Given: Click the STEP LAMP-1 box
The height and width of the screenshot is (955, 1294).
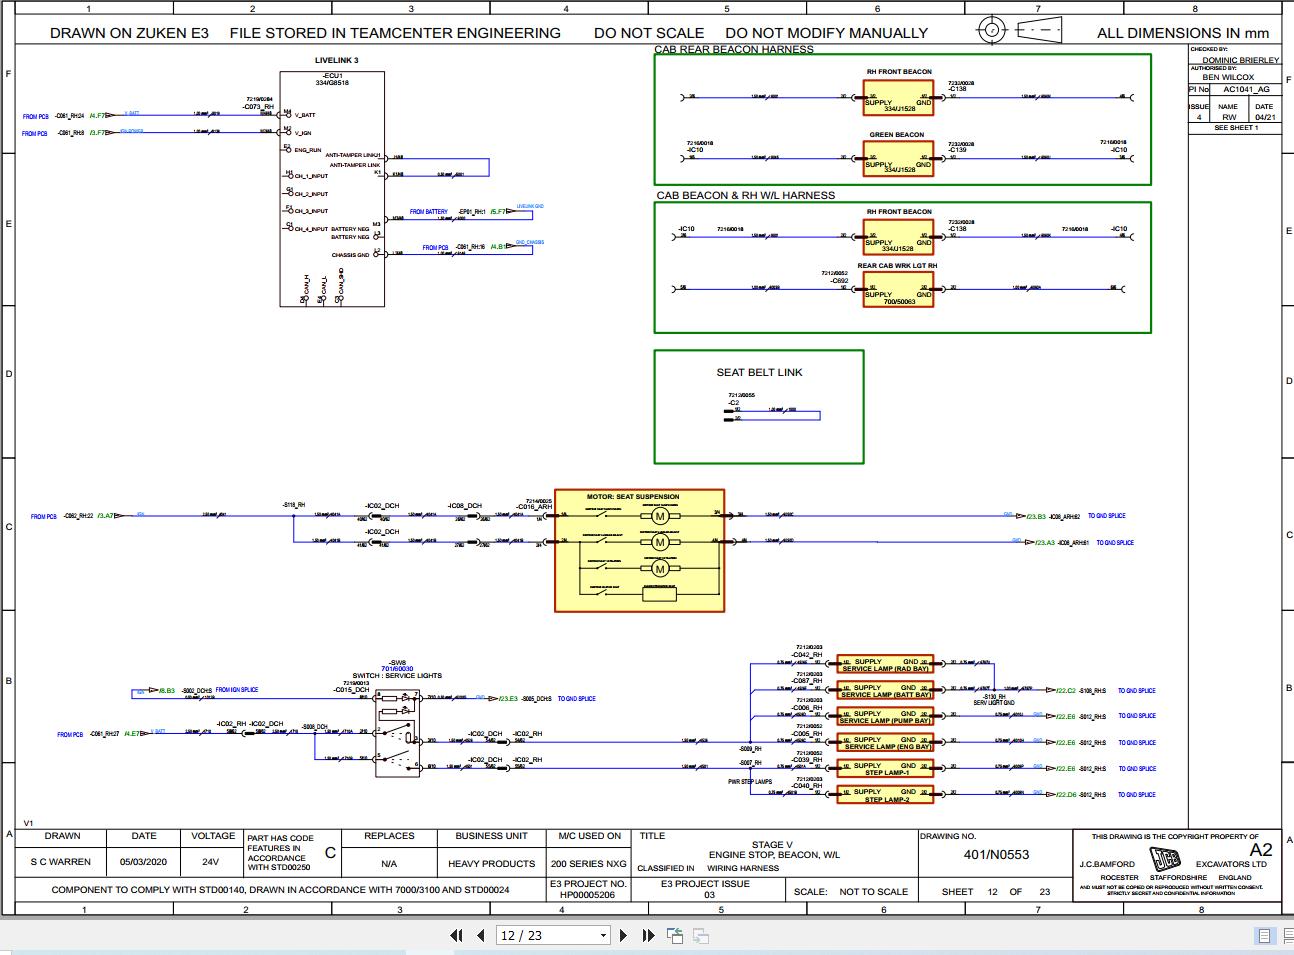Looking at the screenshot, I should [885, 769].
